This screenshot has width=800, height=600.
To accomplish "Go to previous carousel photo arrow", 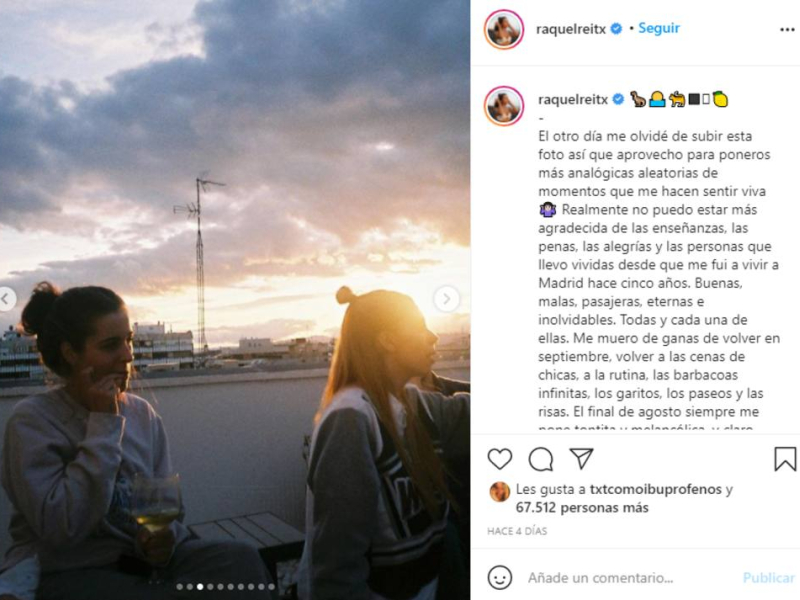I will (x=5, y=299).
